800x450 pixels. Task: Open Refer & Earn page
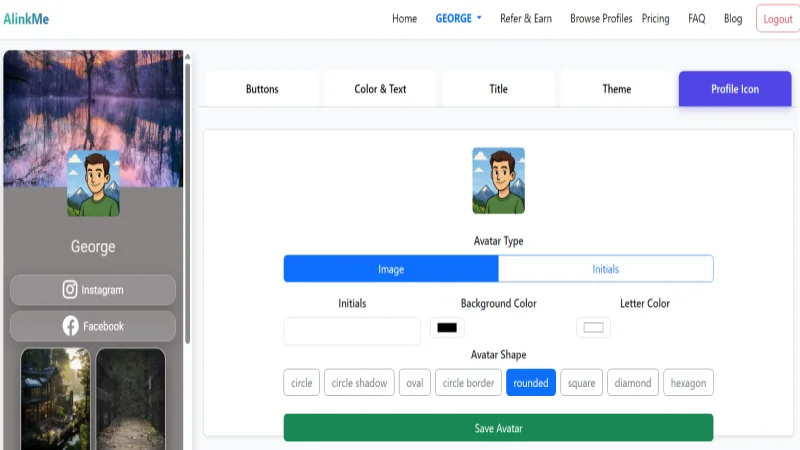(526, 19)
